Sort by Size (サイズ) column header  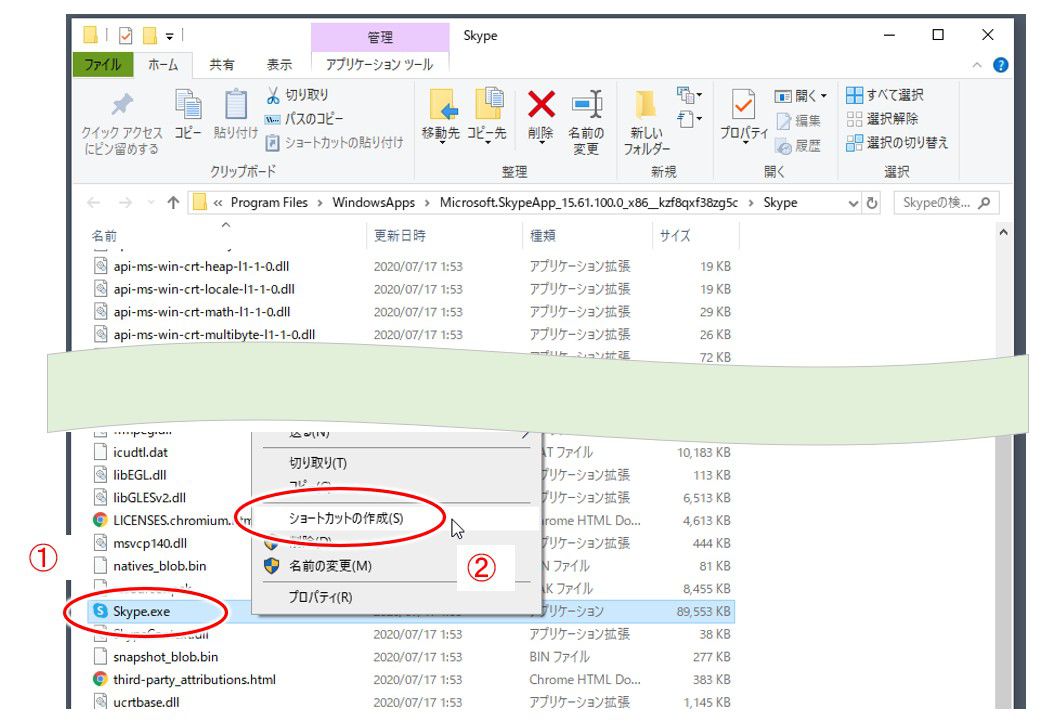[674, 235]
